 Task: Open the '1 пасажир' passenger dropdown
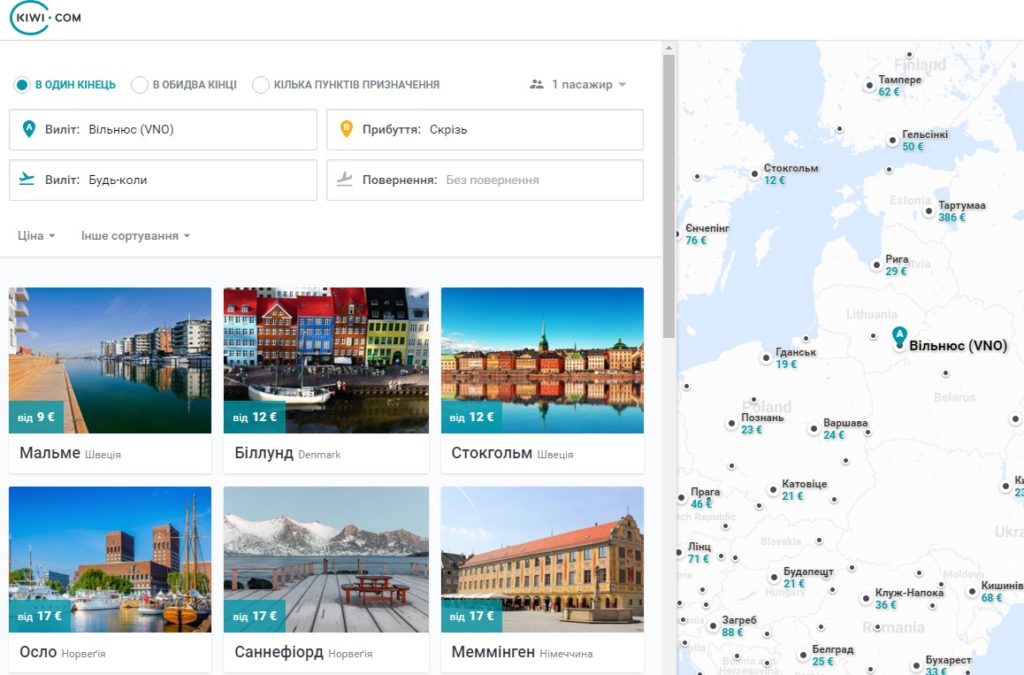coord(578,84)
